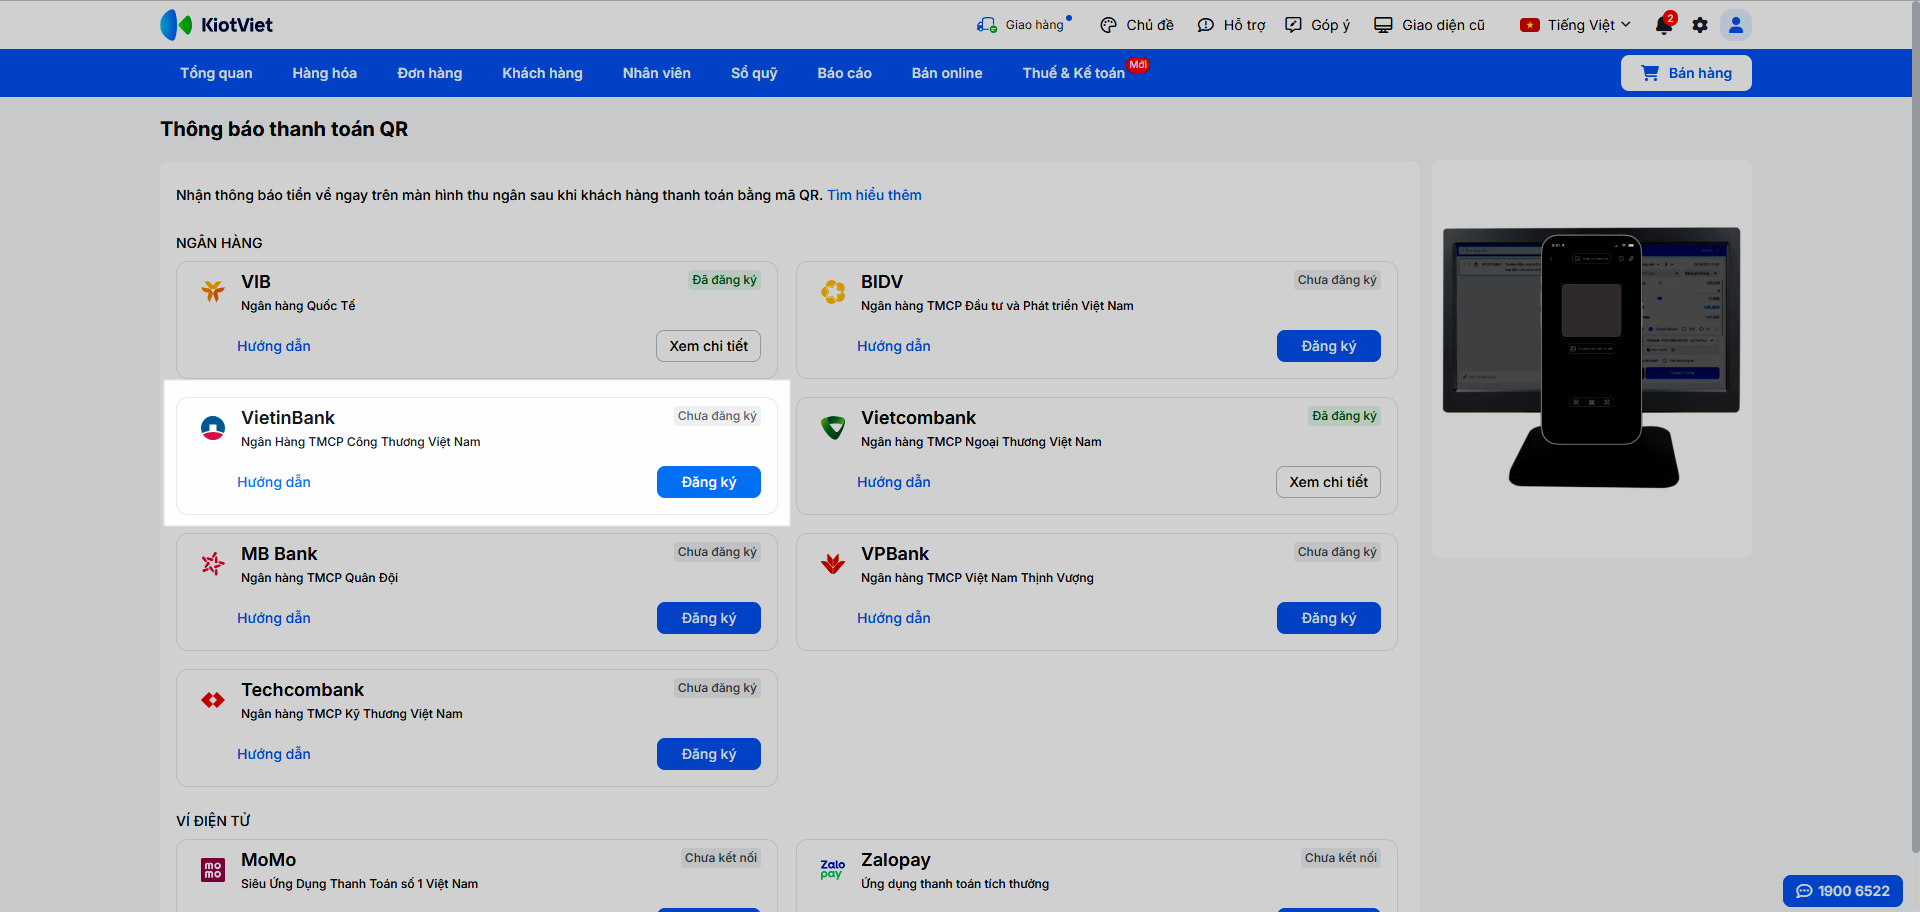Click the VÍ ĐIỆN TỬ section label
1920x912 pixels.
213,821
